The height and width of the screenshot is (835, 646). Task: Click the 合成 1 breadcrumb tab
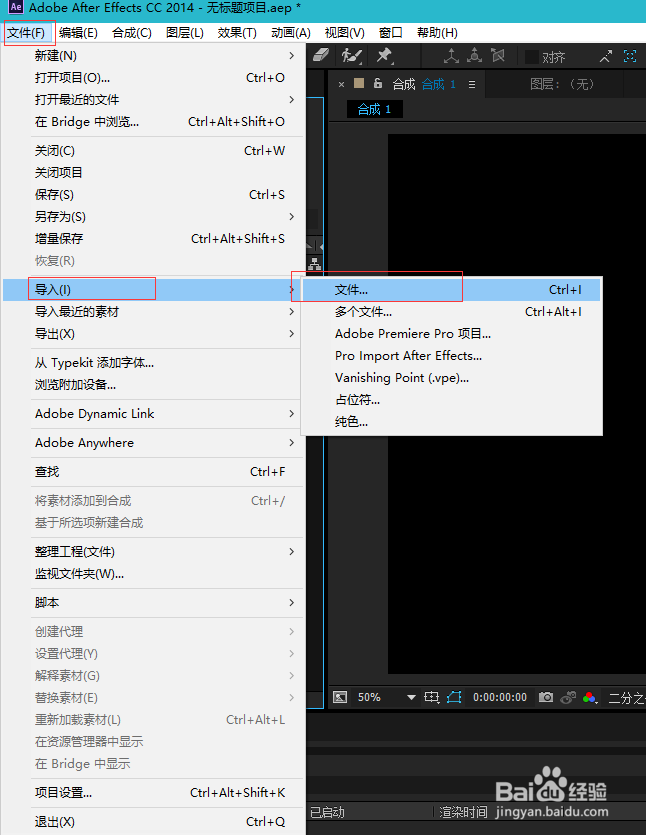[374, 109]
